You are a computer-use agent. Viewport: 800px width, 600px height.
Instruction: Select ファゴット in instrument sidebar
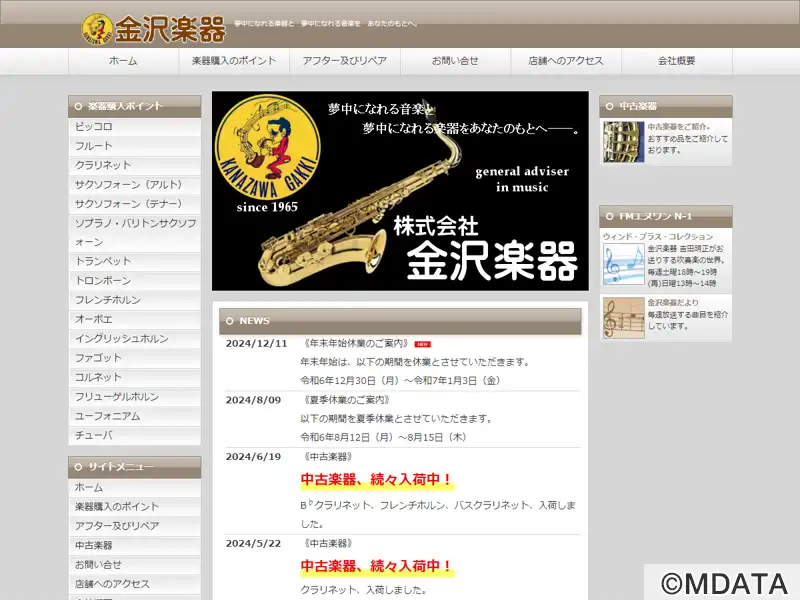[x=135, y=358]
